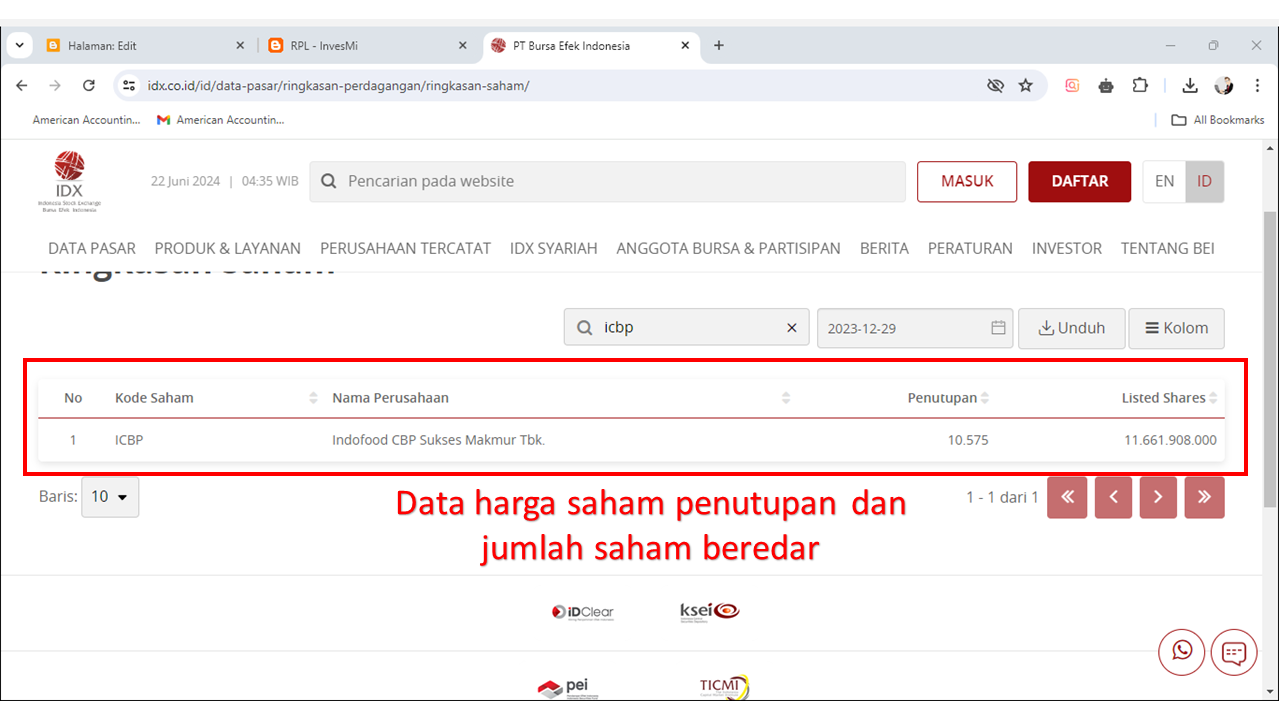Close the RPL - InvesMi tab
This screenshot has height=720, width=1280.
tap(462, 45)
